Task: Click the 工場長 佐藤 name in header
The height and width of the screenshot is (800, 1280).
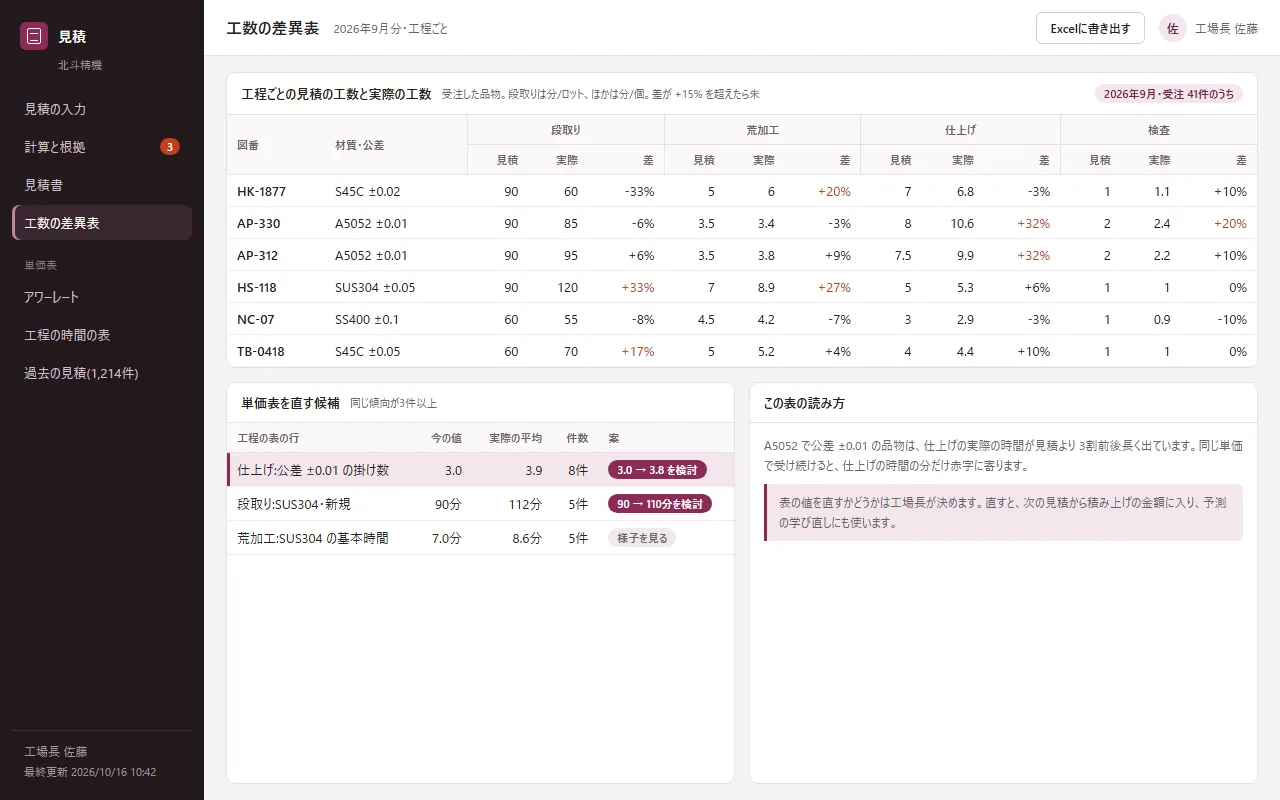Action: (1227, 29)
